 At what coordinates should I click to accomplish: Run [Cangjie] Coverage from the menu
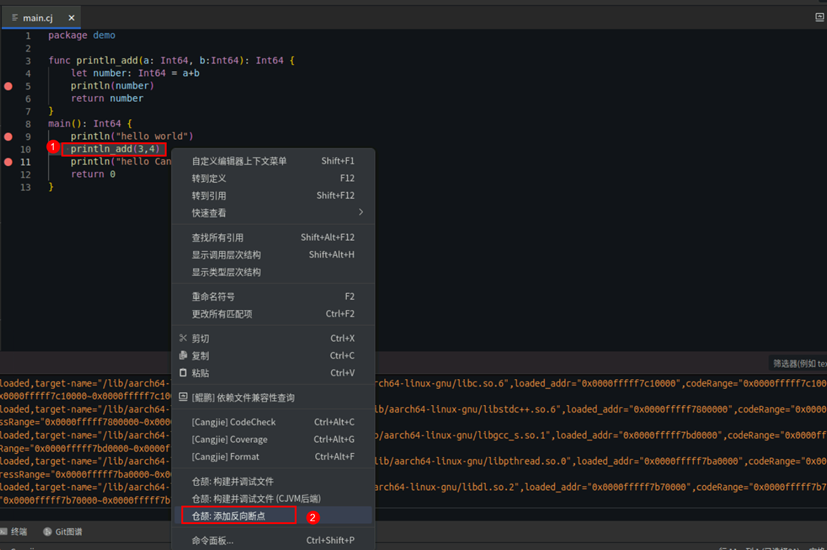pyautogui.click(x=273, y=439)
